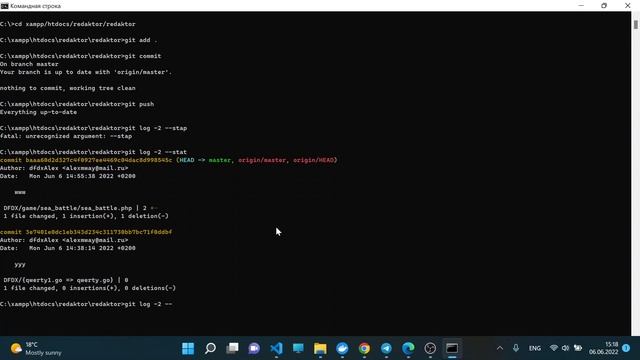Close the Command Prompt window
This screenshot has height=360, width=640.
[627, 6]
